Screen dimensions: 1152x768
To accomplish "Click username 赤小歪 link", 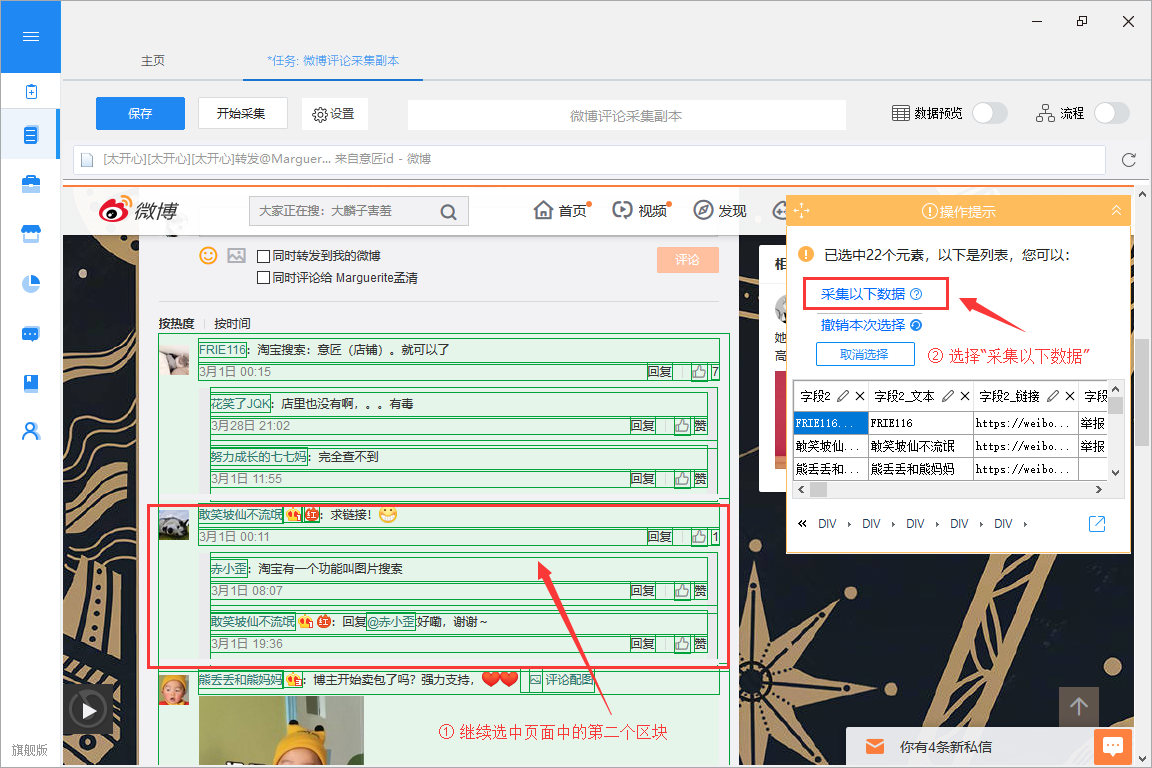I will click(229, 568).
